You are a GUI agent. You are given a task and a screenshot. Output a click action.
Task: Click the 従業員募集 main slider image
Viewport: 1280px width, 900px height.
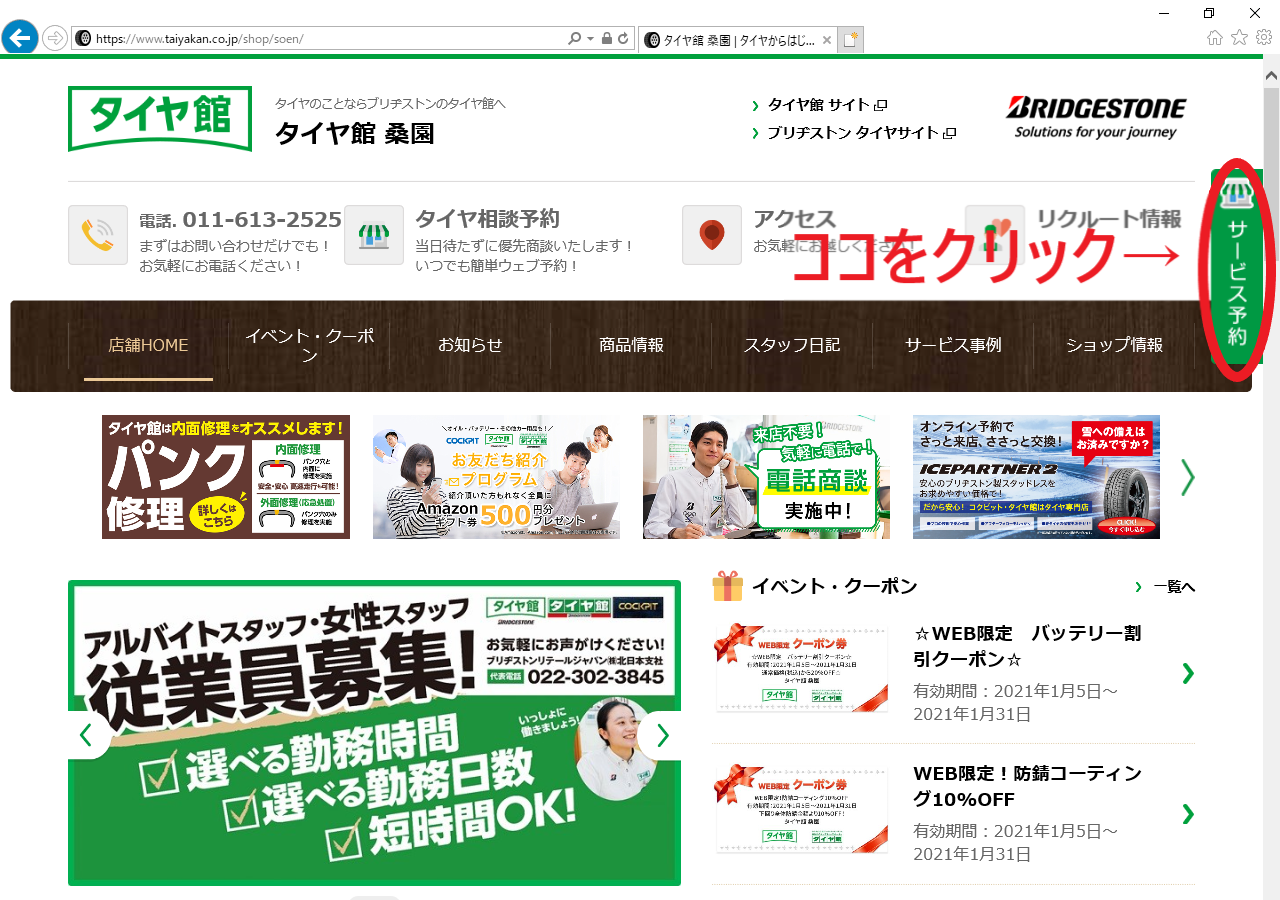point(374,733)
